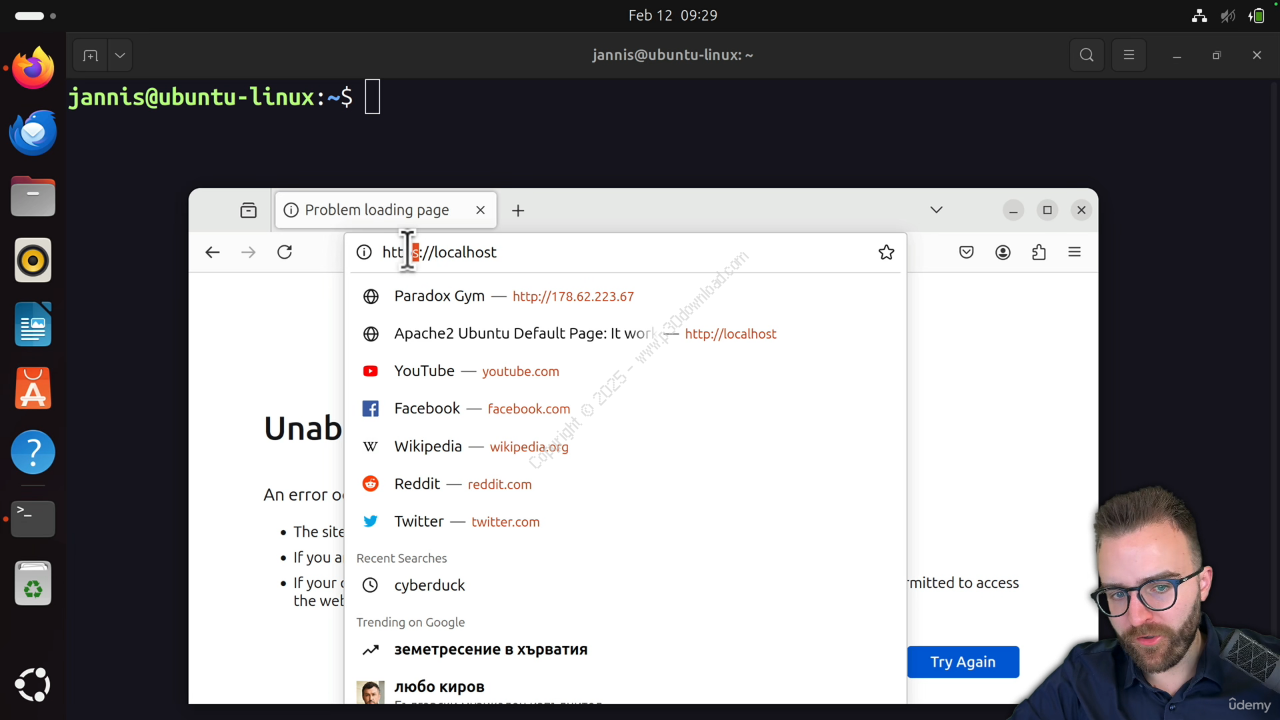Pick trending suggestion любо киров
This screenshot has width=1280, height=720.
coord(625,689)
